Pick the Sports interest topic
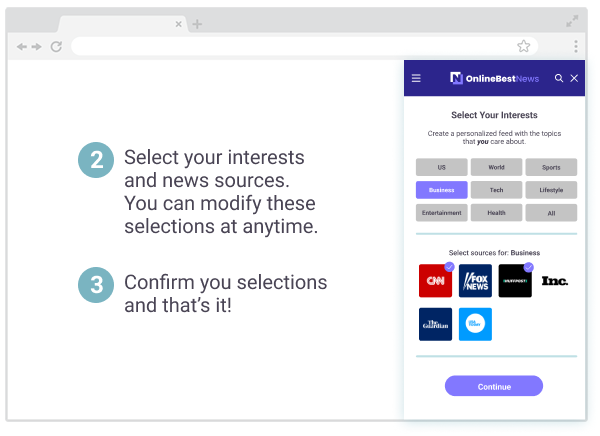The width and height of the screenshot is (600, 436). click(551, 168)
